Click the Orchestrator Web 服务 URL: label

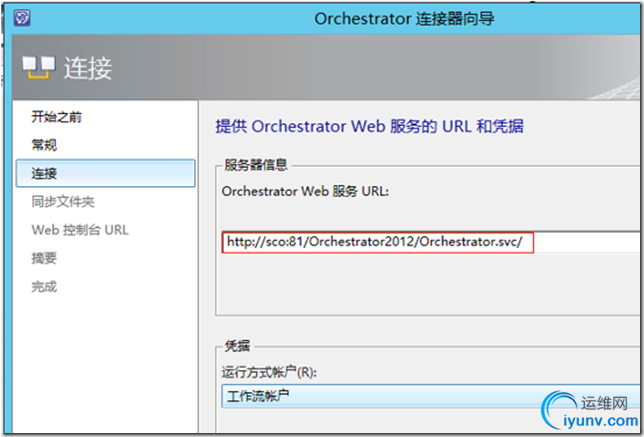305,191
